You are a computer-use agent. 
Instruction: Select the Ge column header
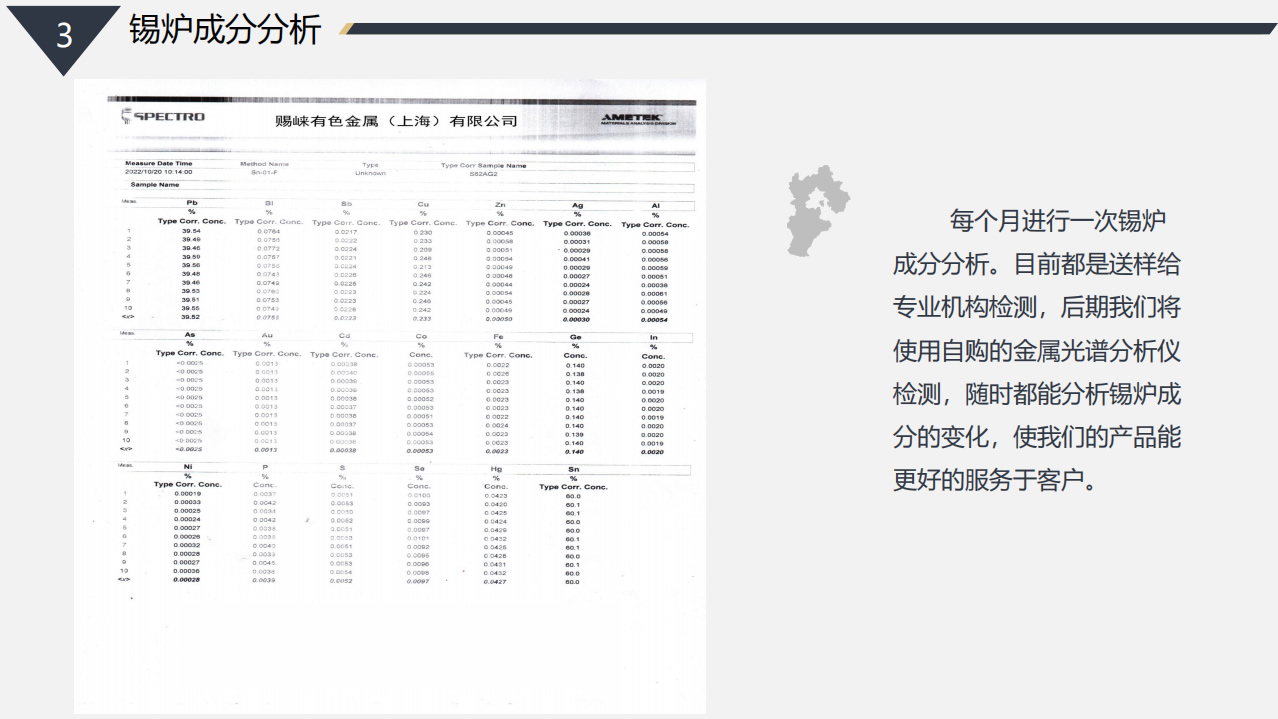point(575,337)
